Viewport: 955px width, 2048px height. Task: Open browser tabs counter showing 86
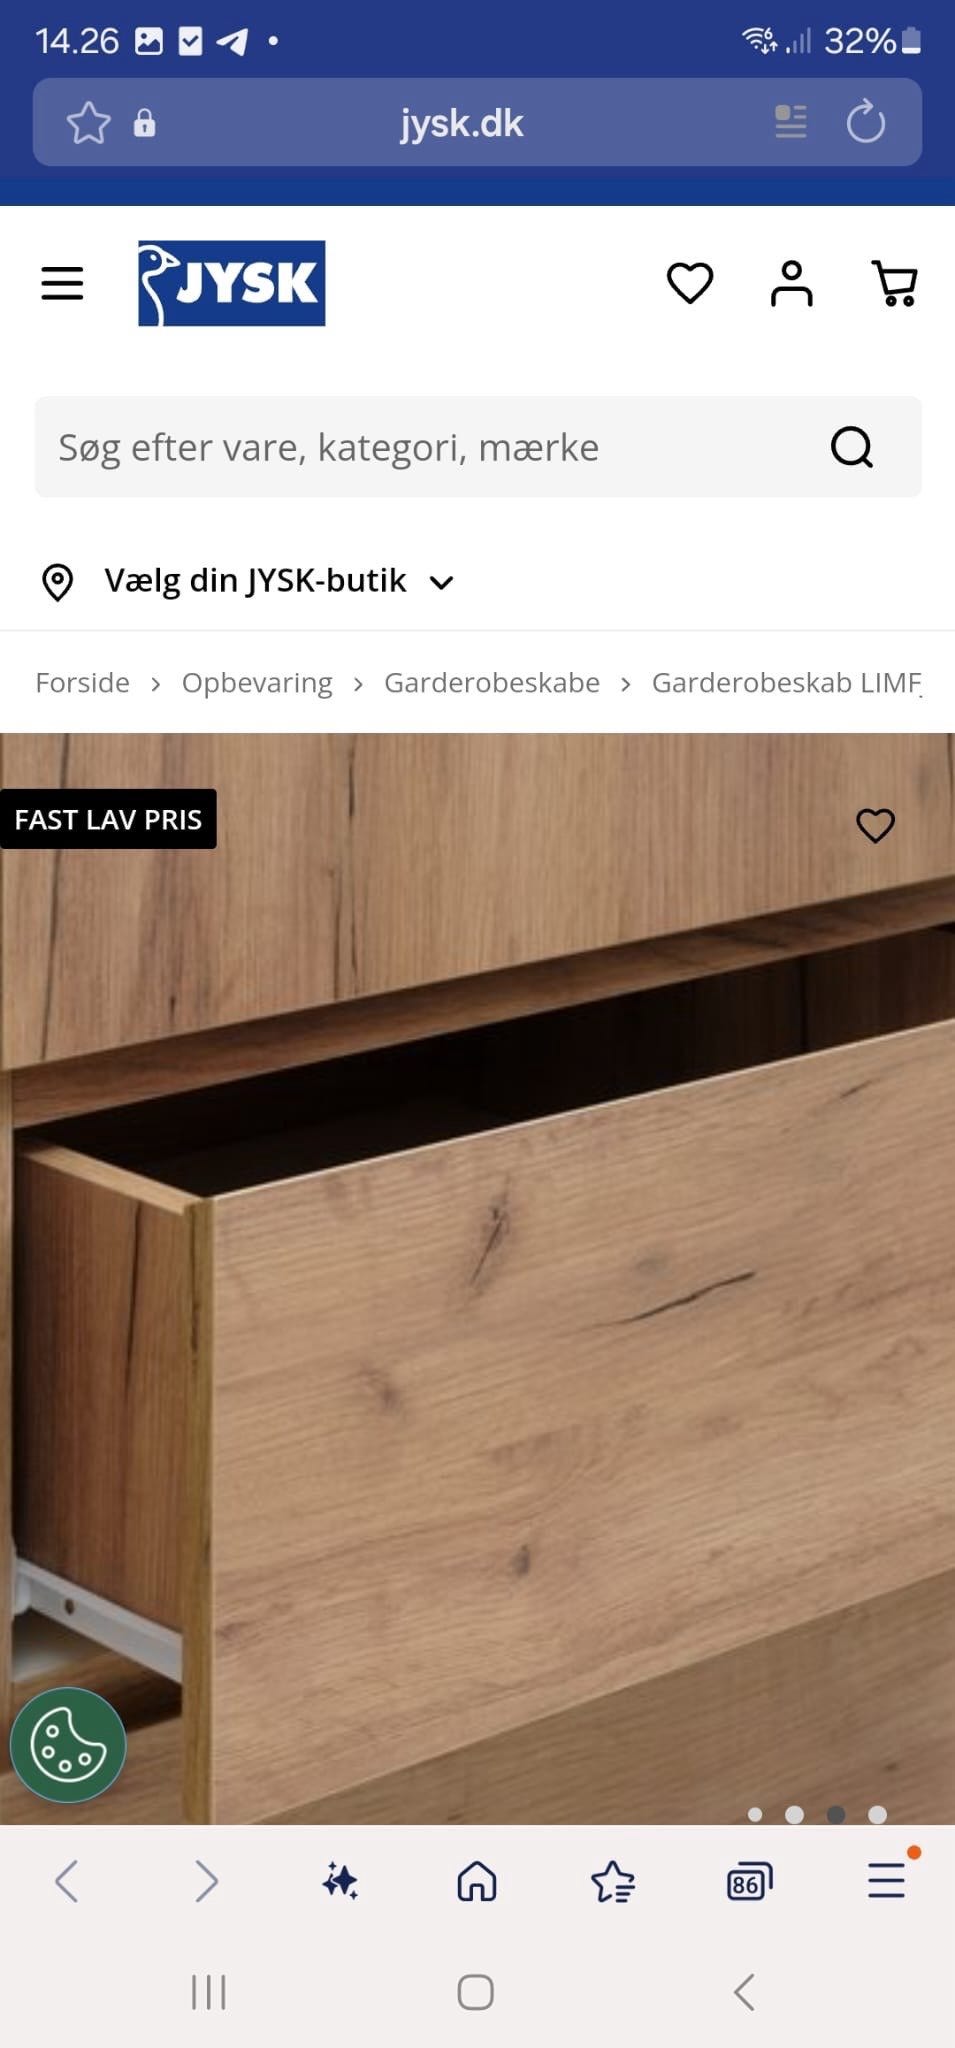pyautogui.click(x=749, y=1881)
